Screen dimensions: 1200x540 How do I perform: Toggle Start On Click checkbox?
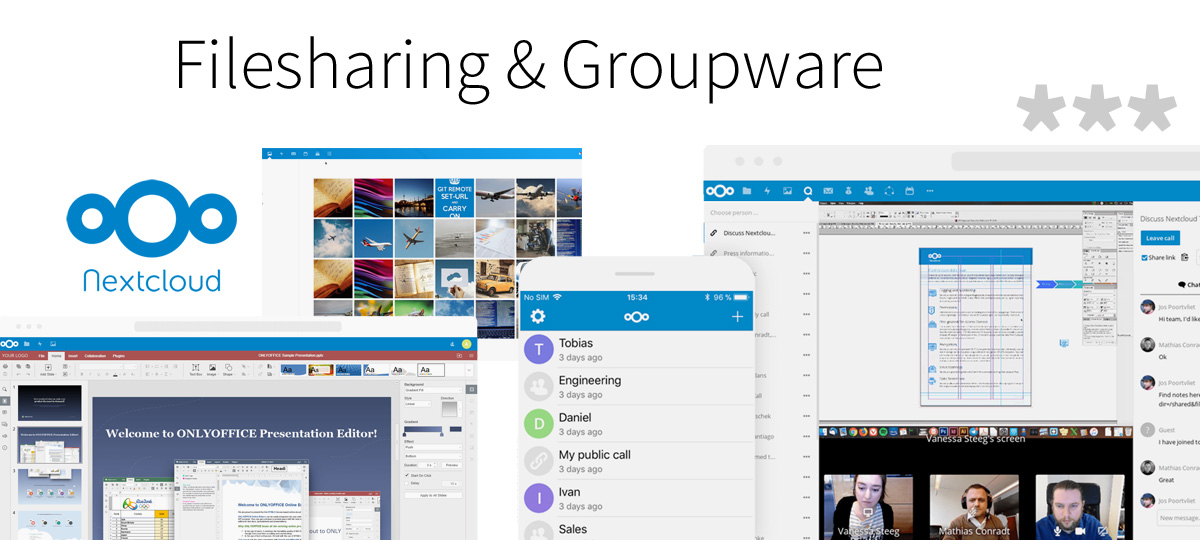tap(407, 475)
